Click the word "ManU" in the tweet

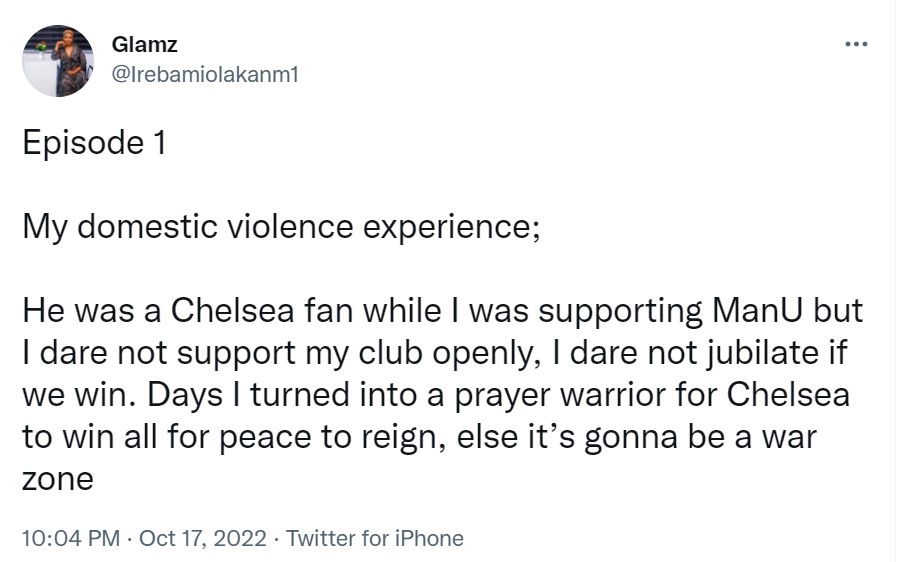757,311
